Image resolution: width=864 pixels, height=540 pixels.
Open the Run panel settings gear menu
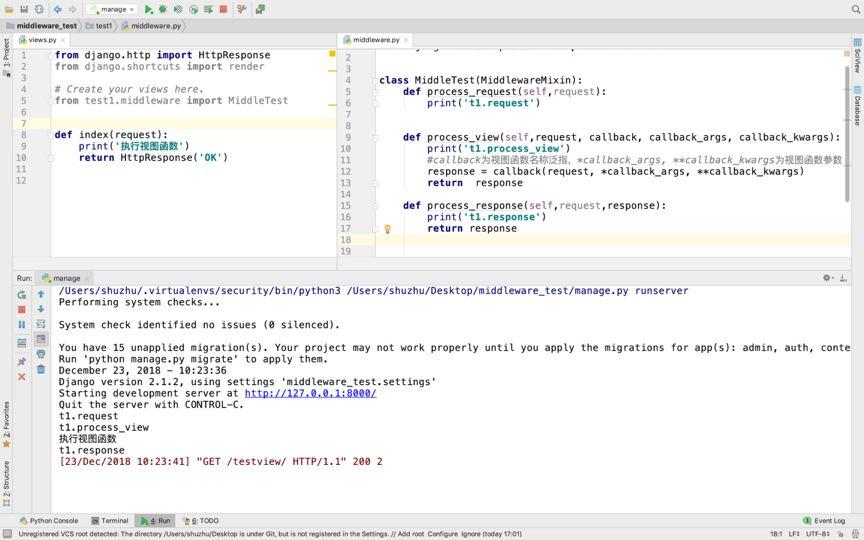(827, 278)
